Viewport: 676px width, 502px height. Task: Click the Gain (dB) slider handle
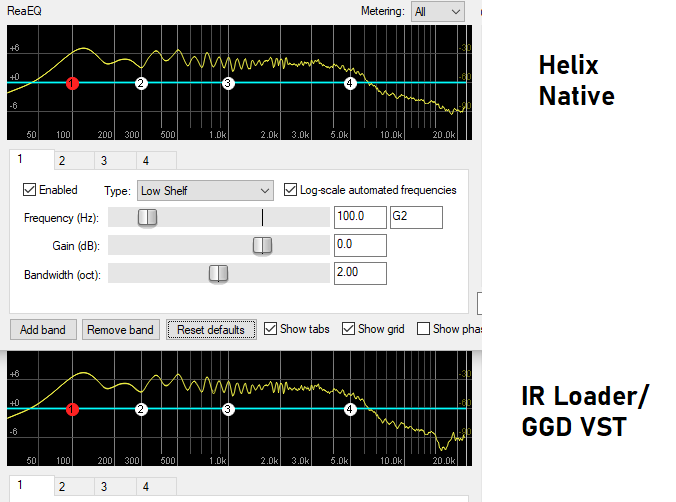click(262, 246)
